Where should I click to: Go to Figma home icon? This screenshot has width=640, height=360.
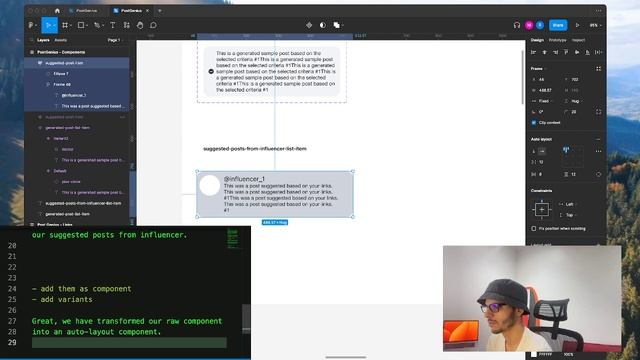(x=57, y=11)
